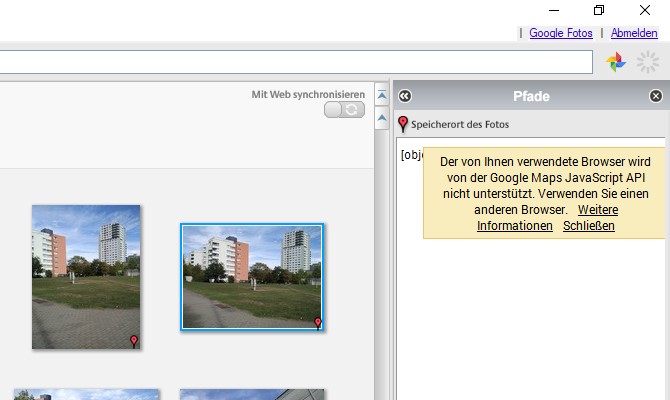Viewport: 670px width, 400px height.
Task: Dismiss warning via Schließen link
Action: pos(588,226)
